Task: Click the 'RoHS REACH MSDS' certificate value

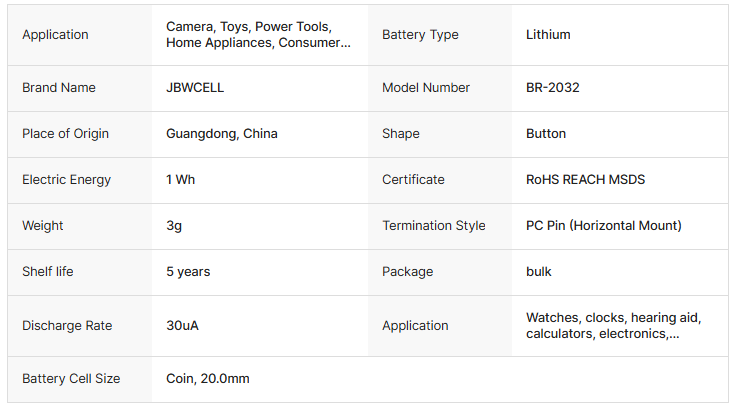Action: tap(585, 180)
